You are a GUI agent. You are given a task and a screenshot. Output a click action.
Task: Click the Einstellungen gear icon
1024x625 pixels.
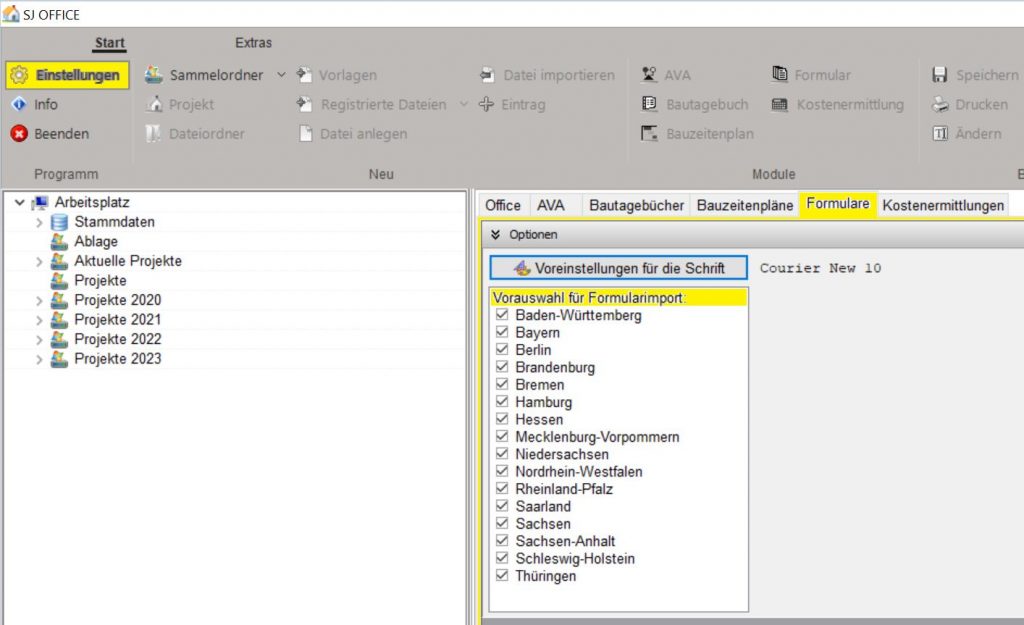[19, 75]
